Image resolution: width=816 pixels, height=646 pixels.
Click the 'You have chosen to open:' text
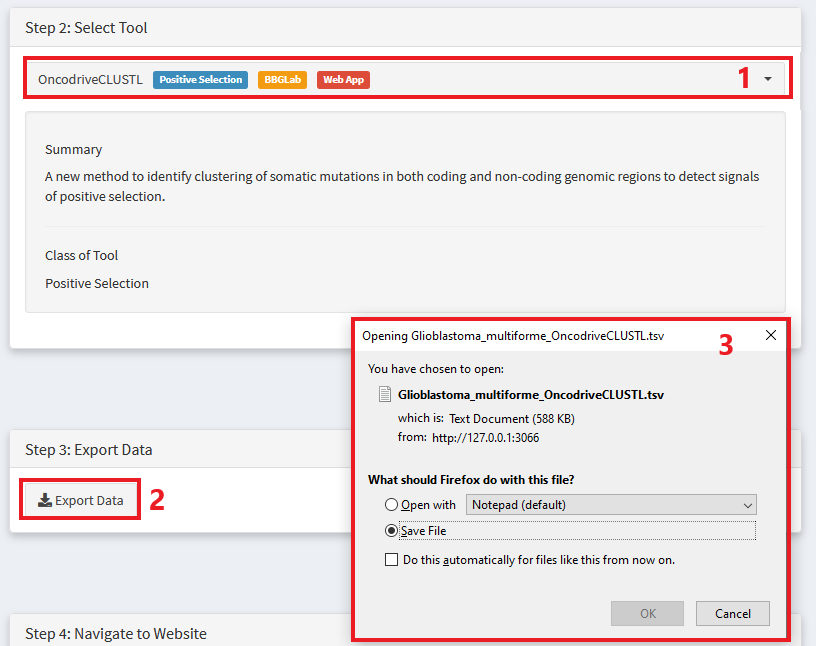coord(436,369)
